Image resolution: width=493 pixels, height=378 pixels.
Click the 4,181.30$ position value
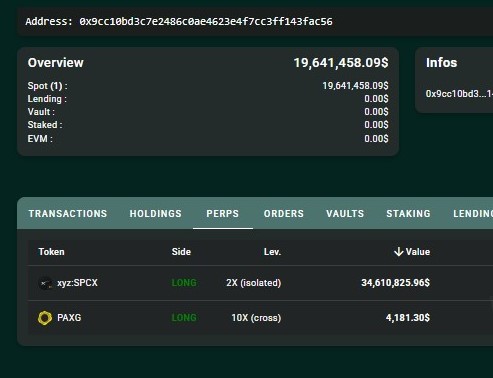(408, 318)
